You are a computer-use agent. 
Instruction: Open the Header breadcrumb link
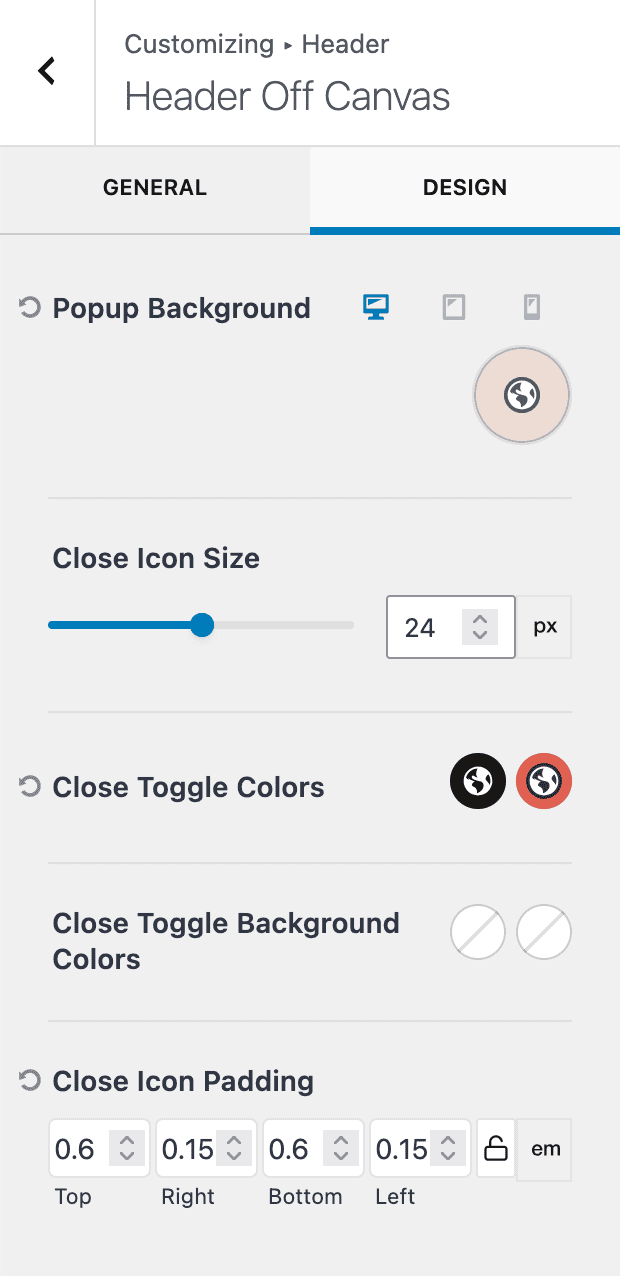(x=344, y=44)
